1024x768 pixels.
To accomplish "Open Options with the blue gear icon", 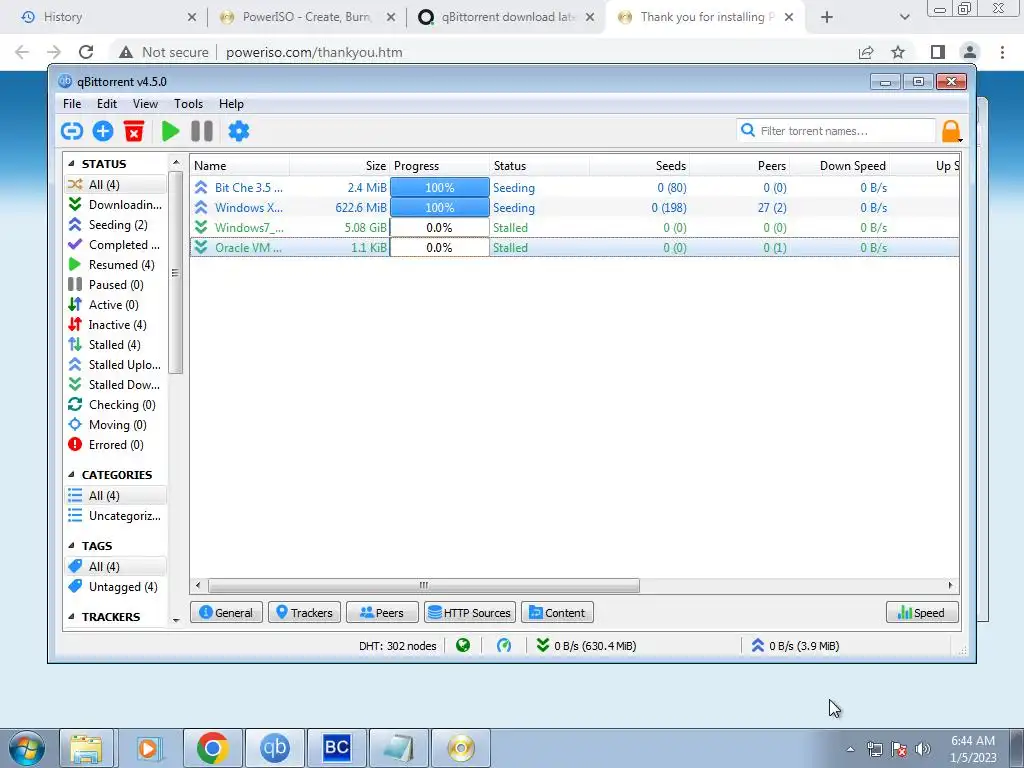I will tap(238, 131).
